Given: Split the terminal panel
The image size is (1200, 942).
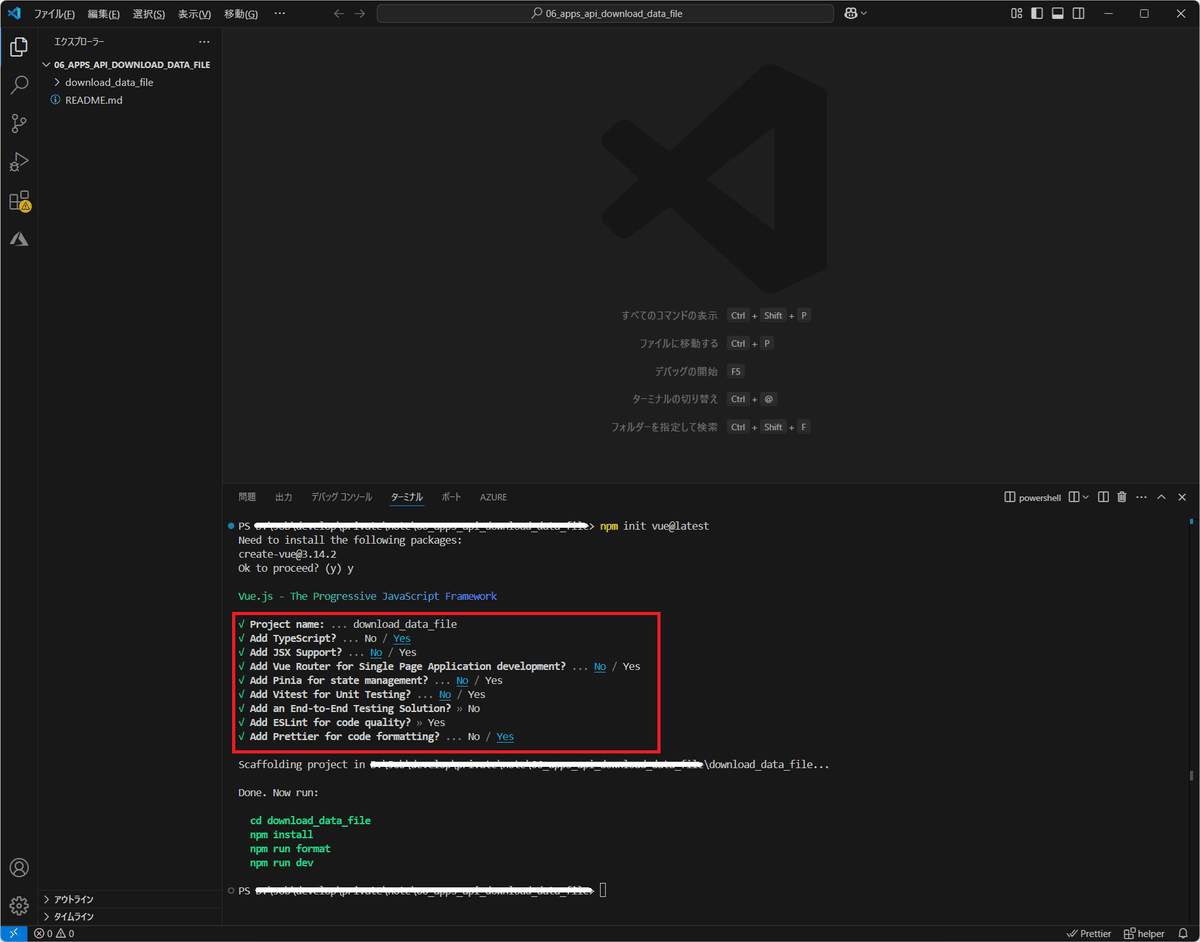Looking at the screenshot, I should pyautogui.click(x=1103, y=497).
